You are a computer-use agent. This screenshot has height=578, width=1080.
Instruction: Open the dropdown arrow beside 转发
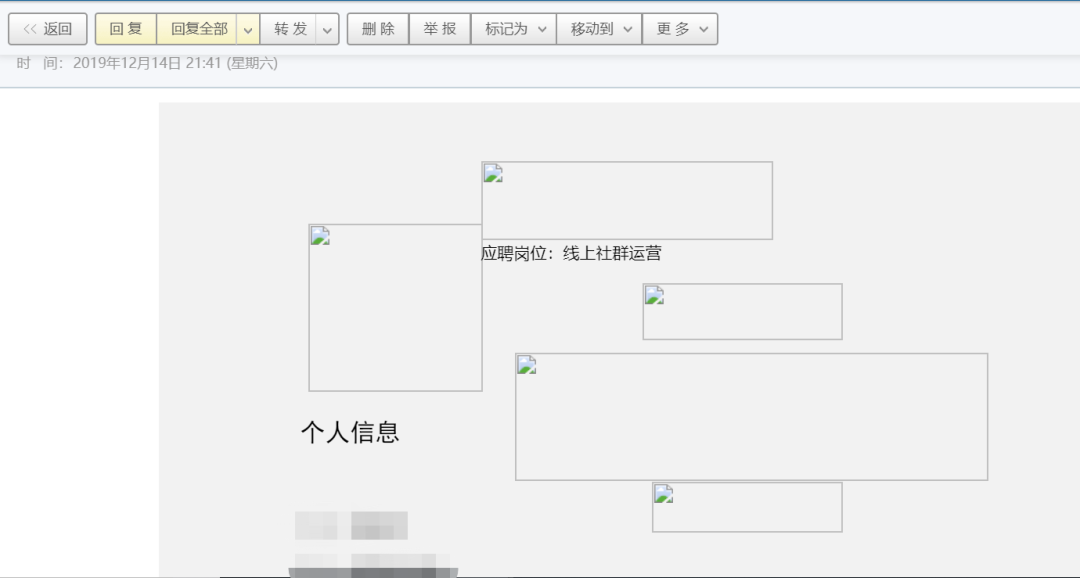(327, 28)
